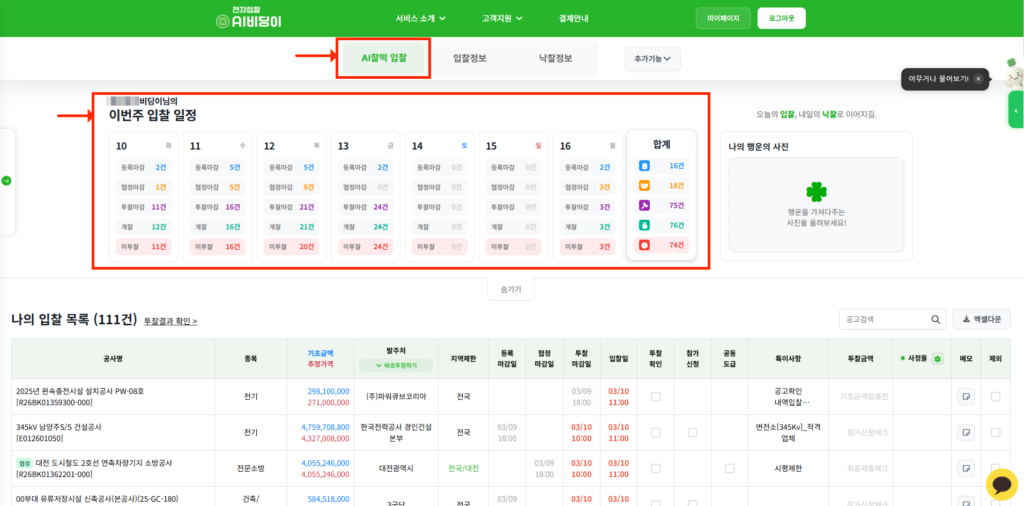Image resolution: width=1024 pixels, height=506 pixels.
Task: Open memo icon for 2025년 완속충전시설 row
Action: point(966,397)
